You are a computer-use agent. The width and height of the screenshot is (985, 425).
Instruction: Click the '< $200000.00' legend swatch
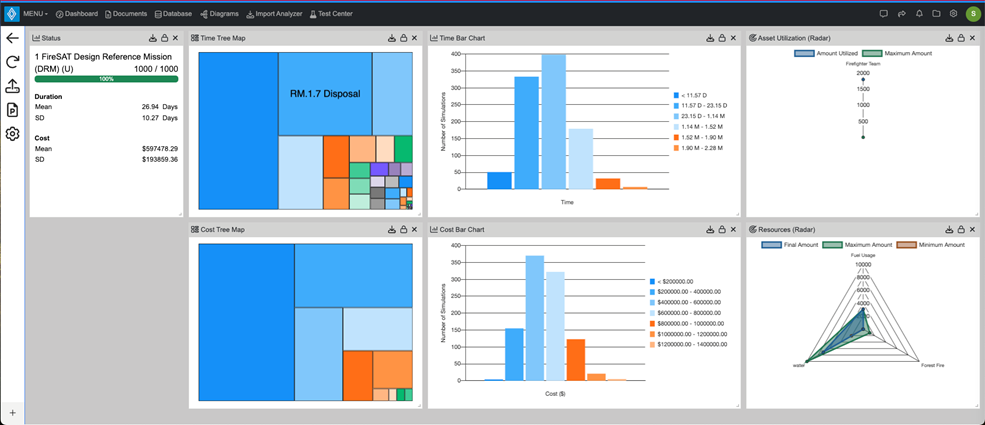[652, 282]
